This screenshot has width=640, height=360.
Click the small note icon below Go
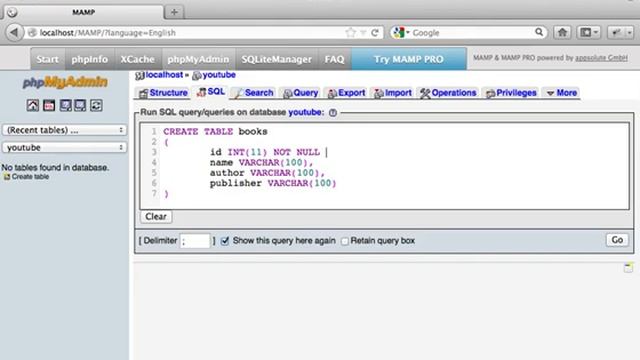(x=628, y=267)
